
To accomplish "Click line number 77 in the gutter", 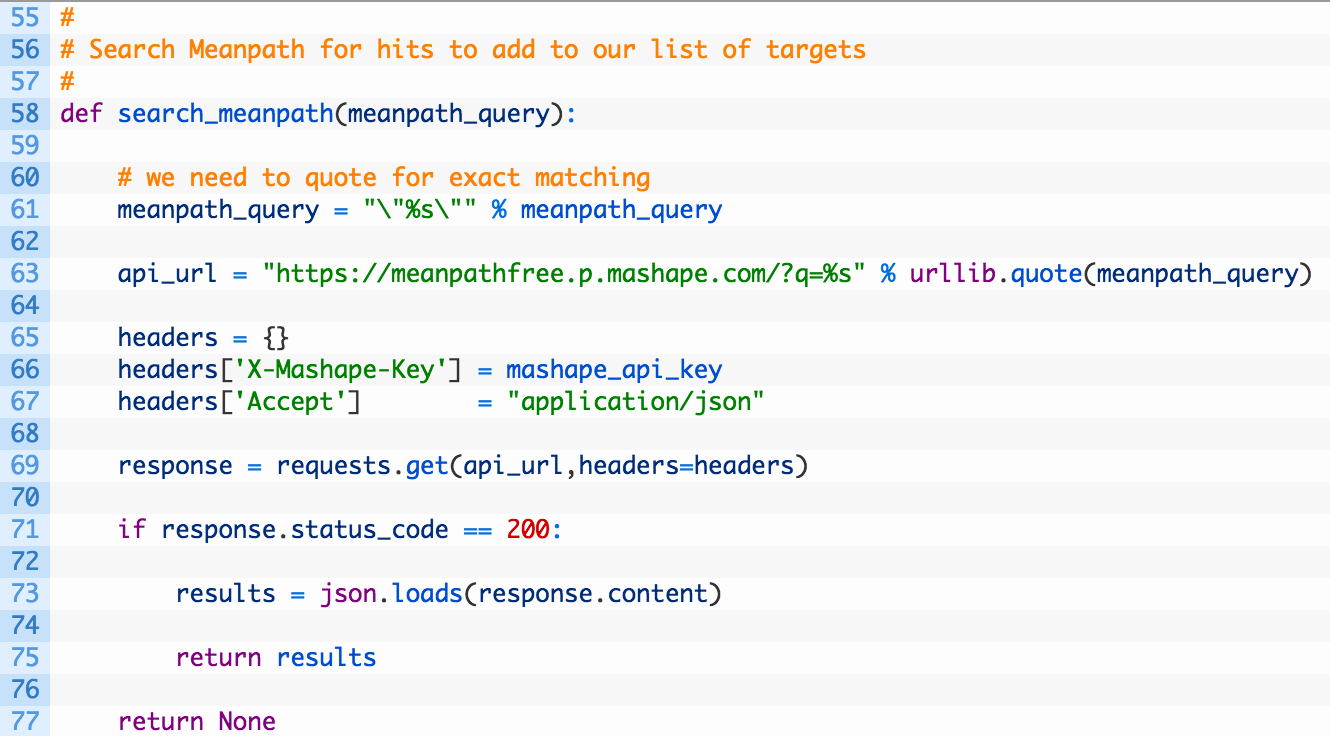I will point(25,721).
